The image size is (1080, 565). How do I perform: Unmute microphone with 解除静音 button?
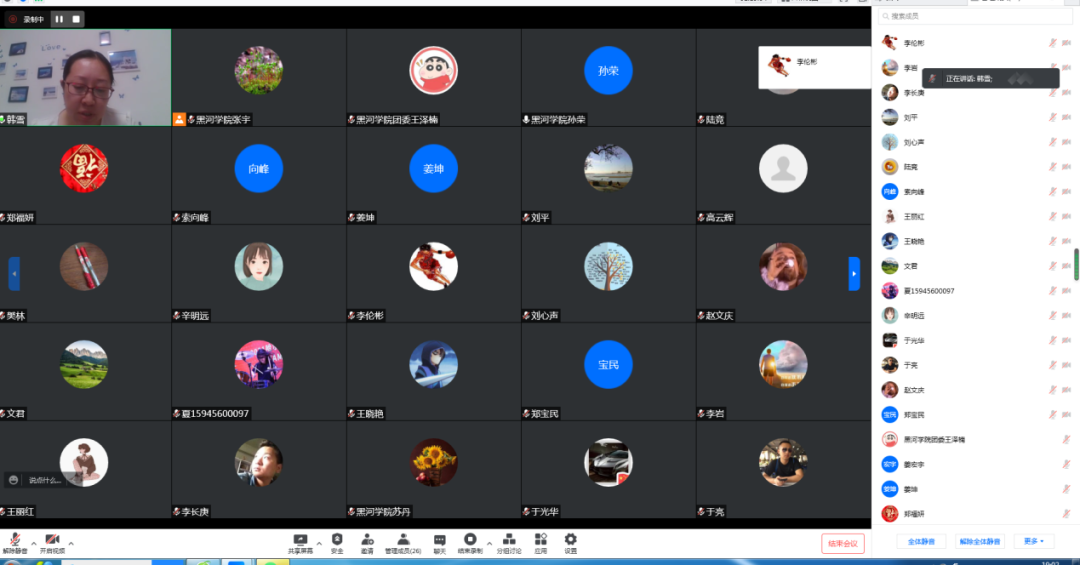(16, 542)
